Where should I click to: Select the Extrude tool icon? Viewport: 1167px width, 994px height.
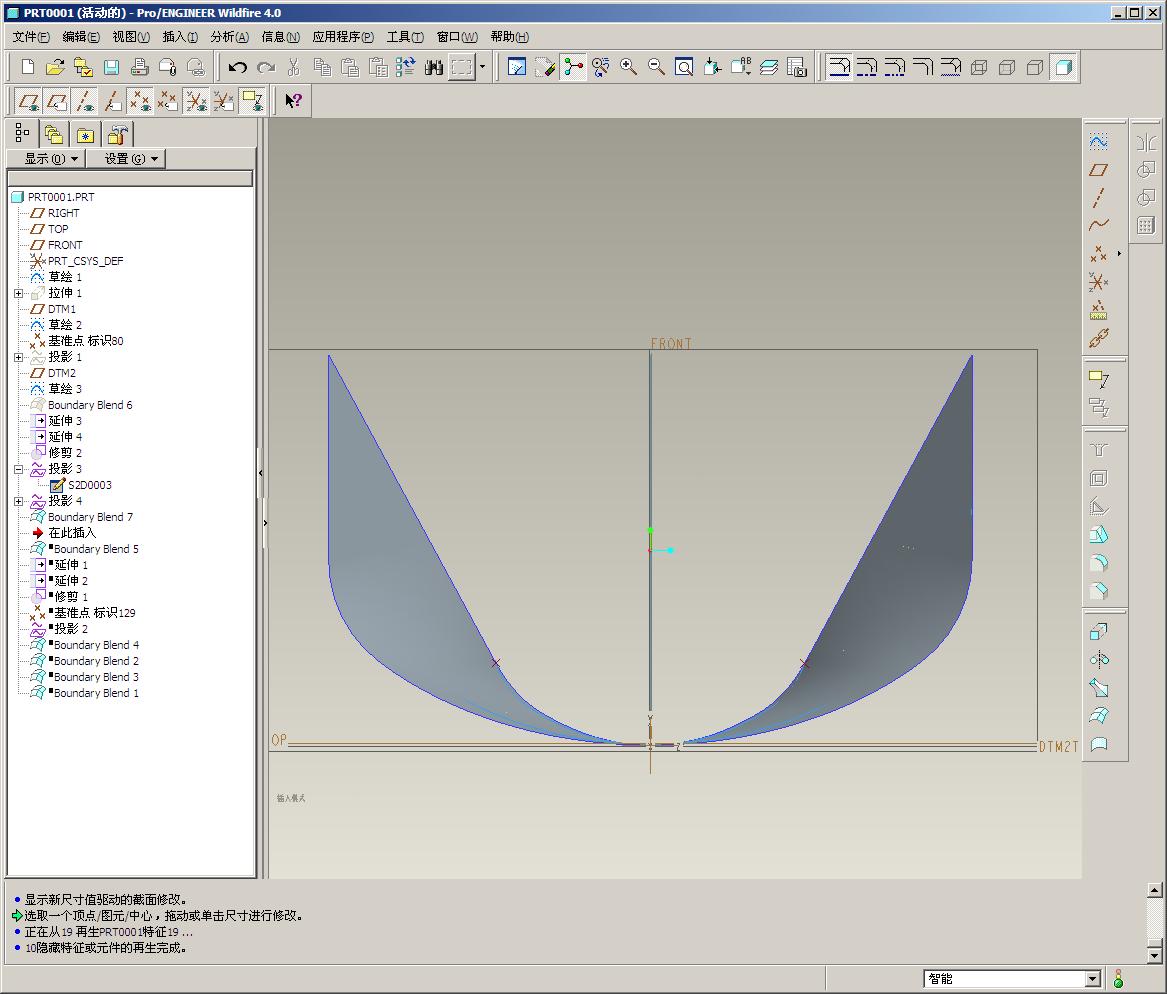[x=1099, y=632]
